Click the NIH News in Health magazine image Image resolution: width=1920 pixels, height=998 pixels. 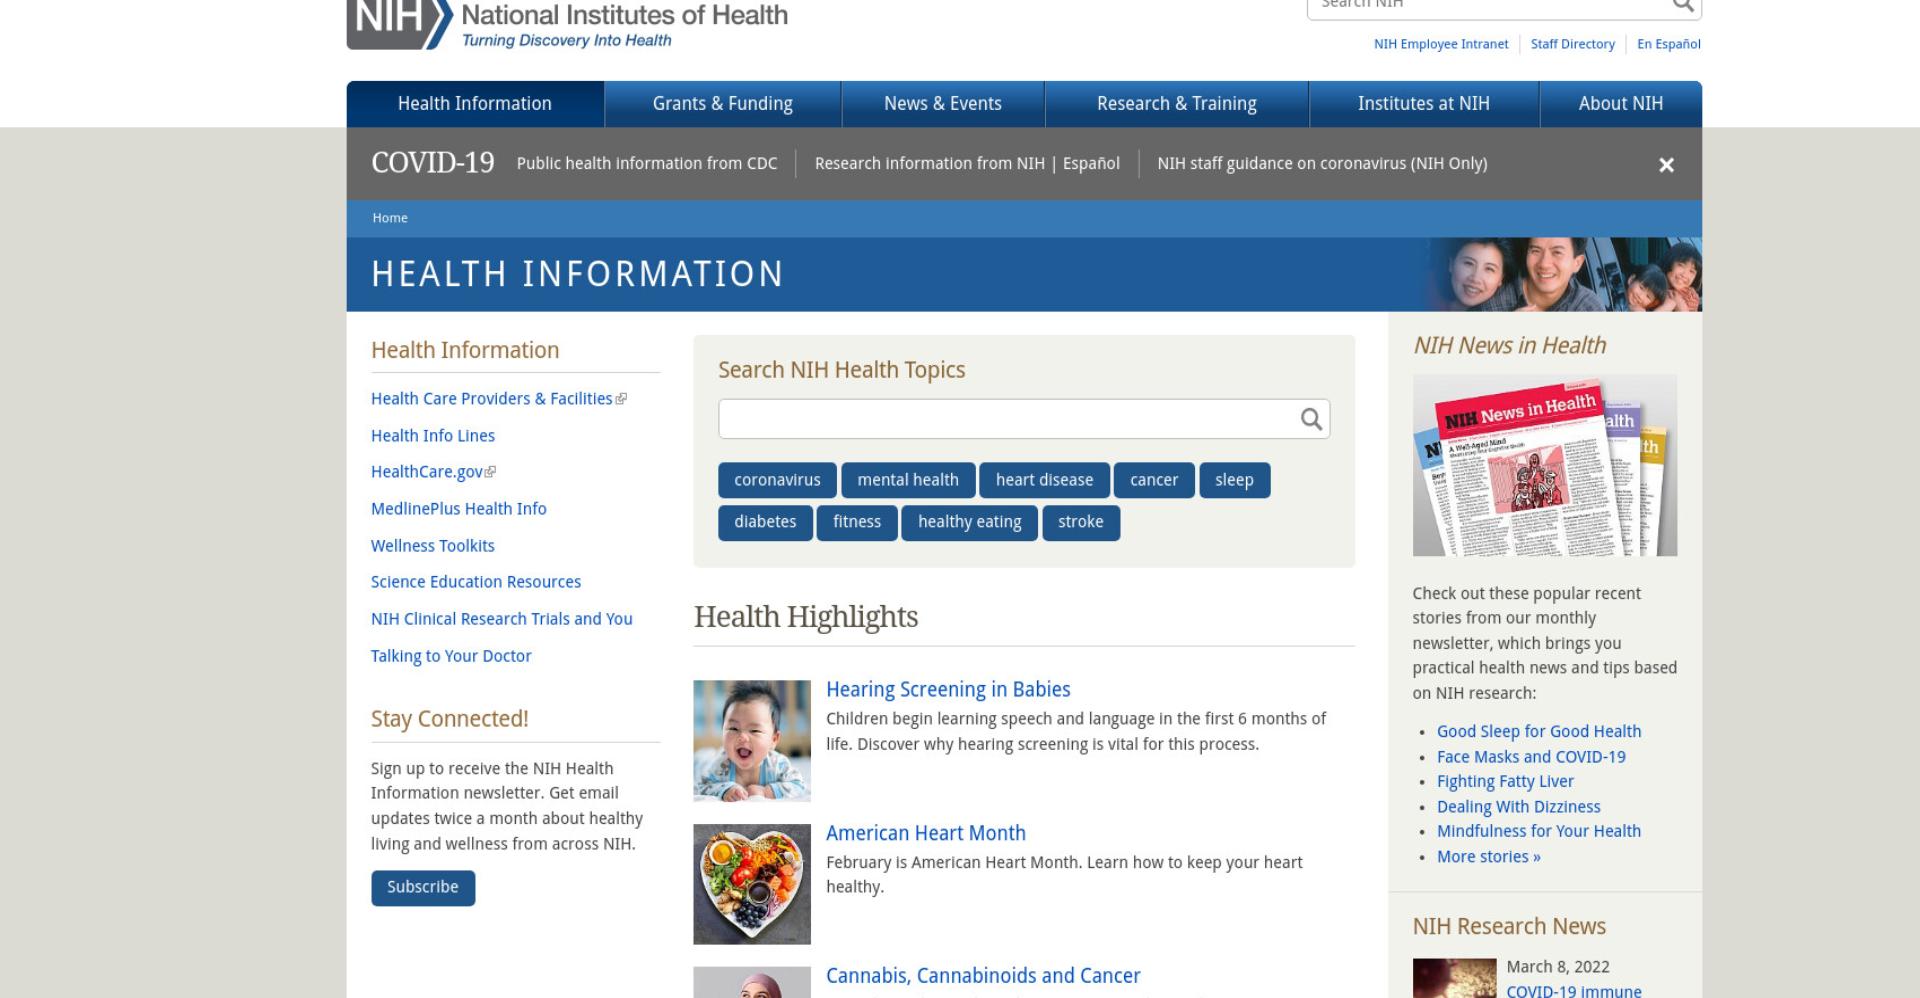(x=1545, y=466)
